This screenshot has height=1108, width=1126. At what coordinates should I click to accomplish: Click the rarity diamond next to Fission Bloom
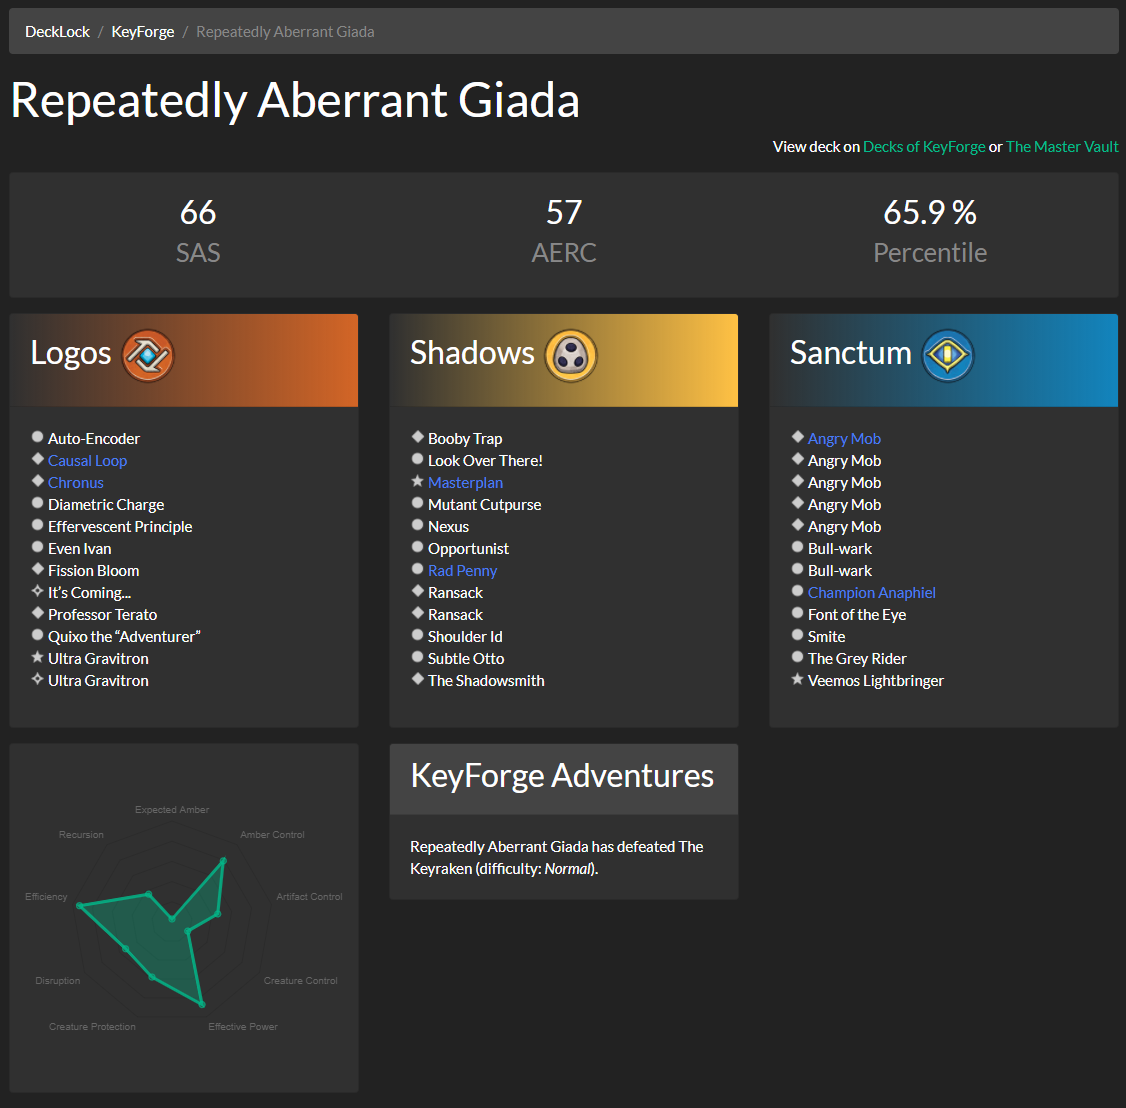(37, 569)
